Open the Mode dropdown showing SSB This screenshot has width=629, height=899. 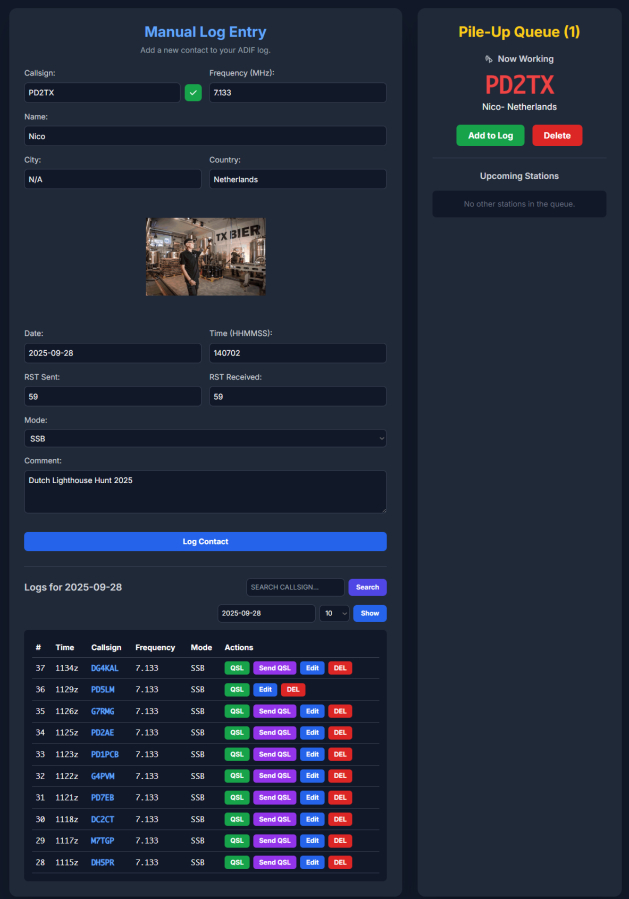pos(205,439)
